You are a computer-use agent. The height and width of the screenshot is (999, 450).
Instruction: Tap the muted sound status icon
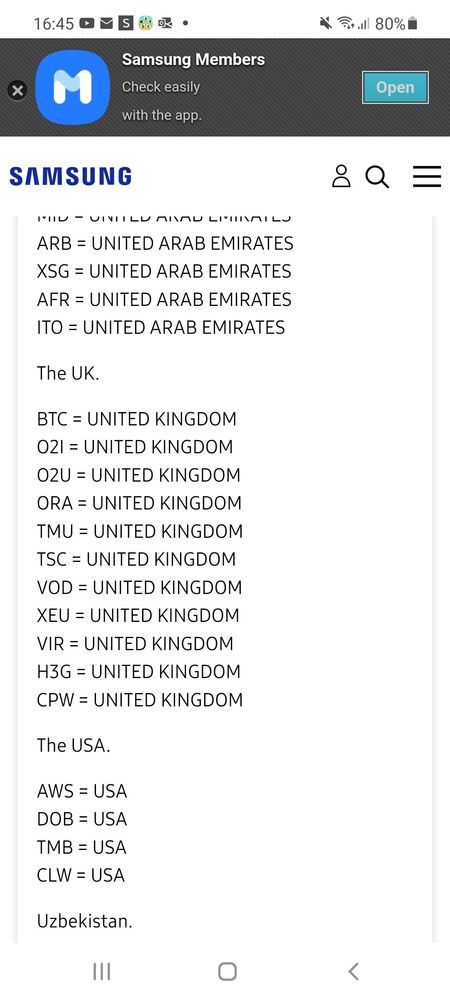[x=326, y=24]
